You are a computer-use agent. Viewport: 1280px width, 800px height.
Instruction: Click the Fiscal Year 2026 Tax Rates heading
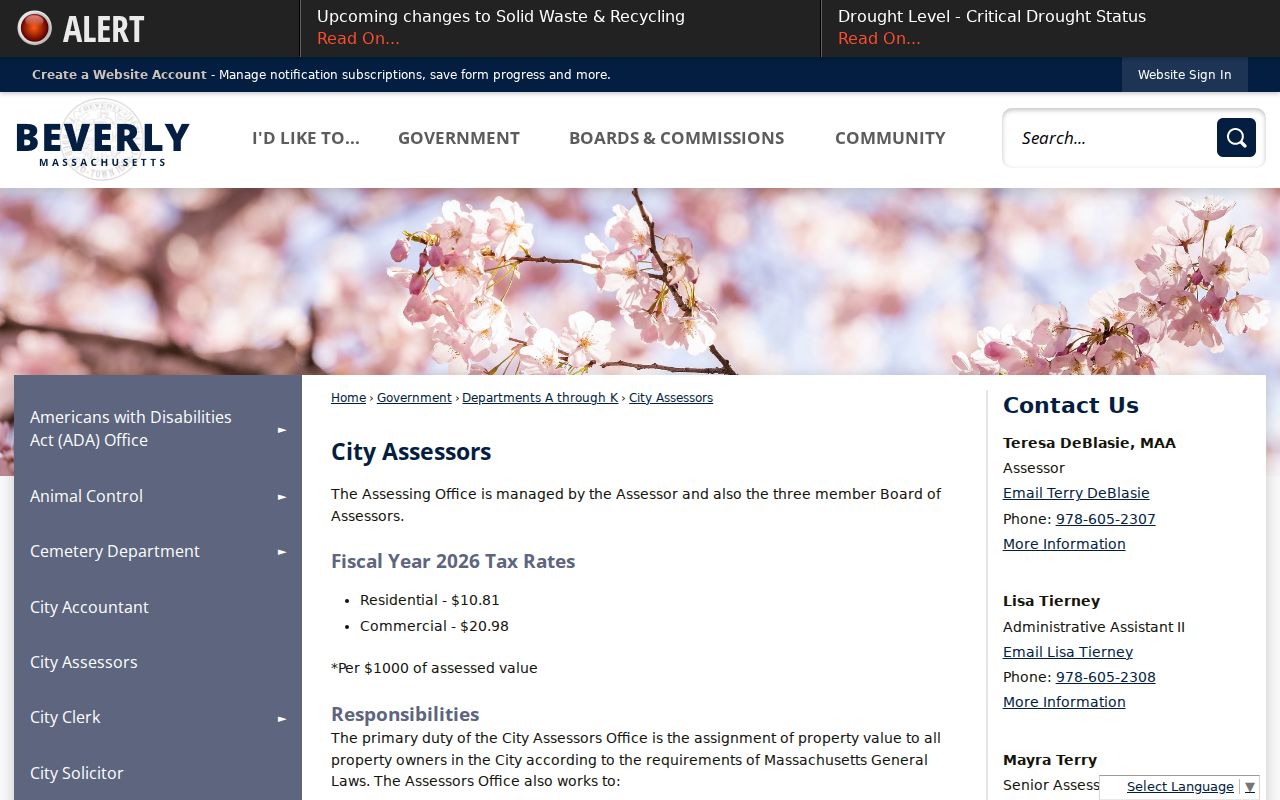(453, 561)
